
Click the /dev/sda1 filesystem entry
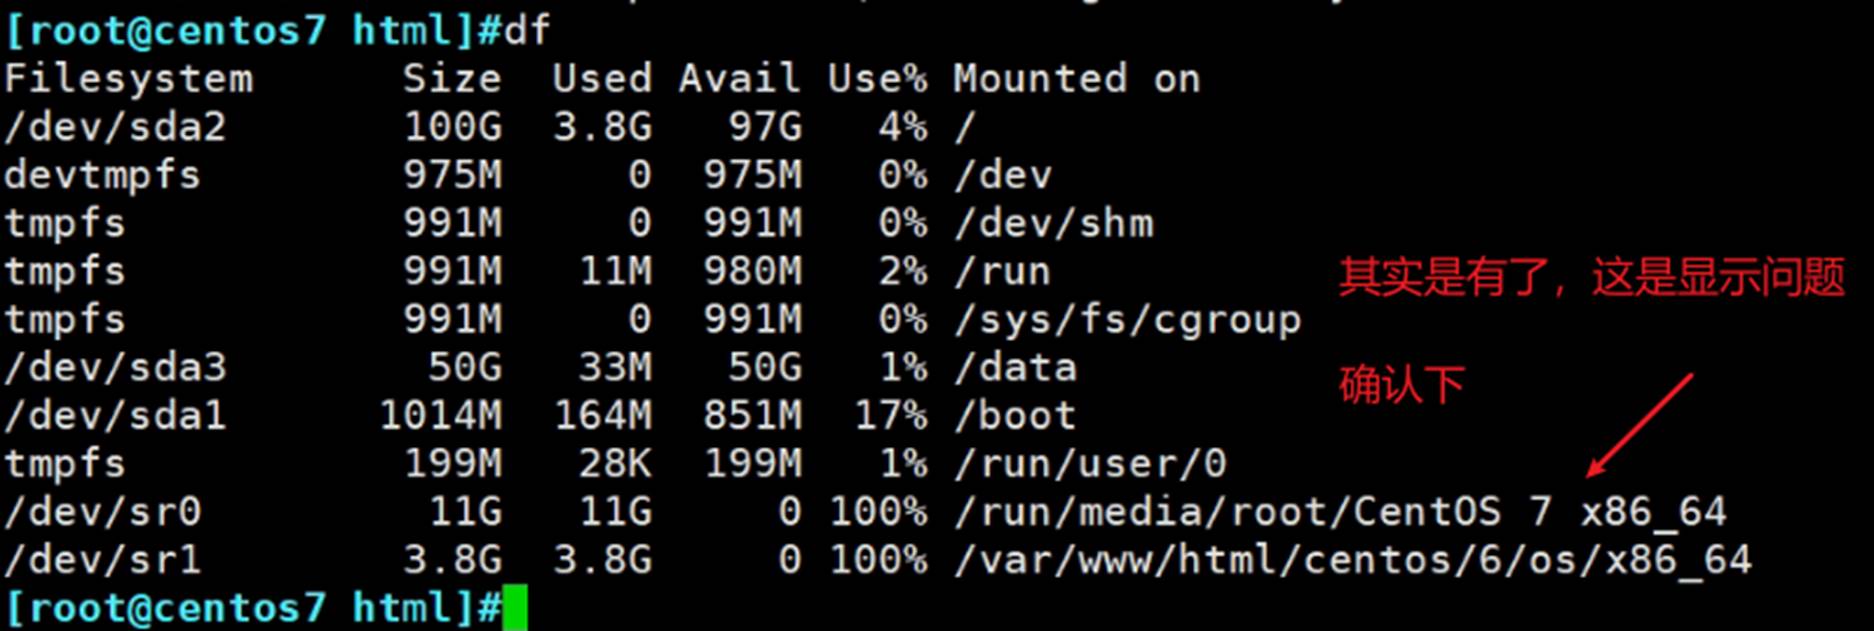(115, 415)
